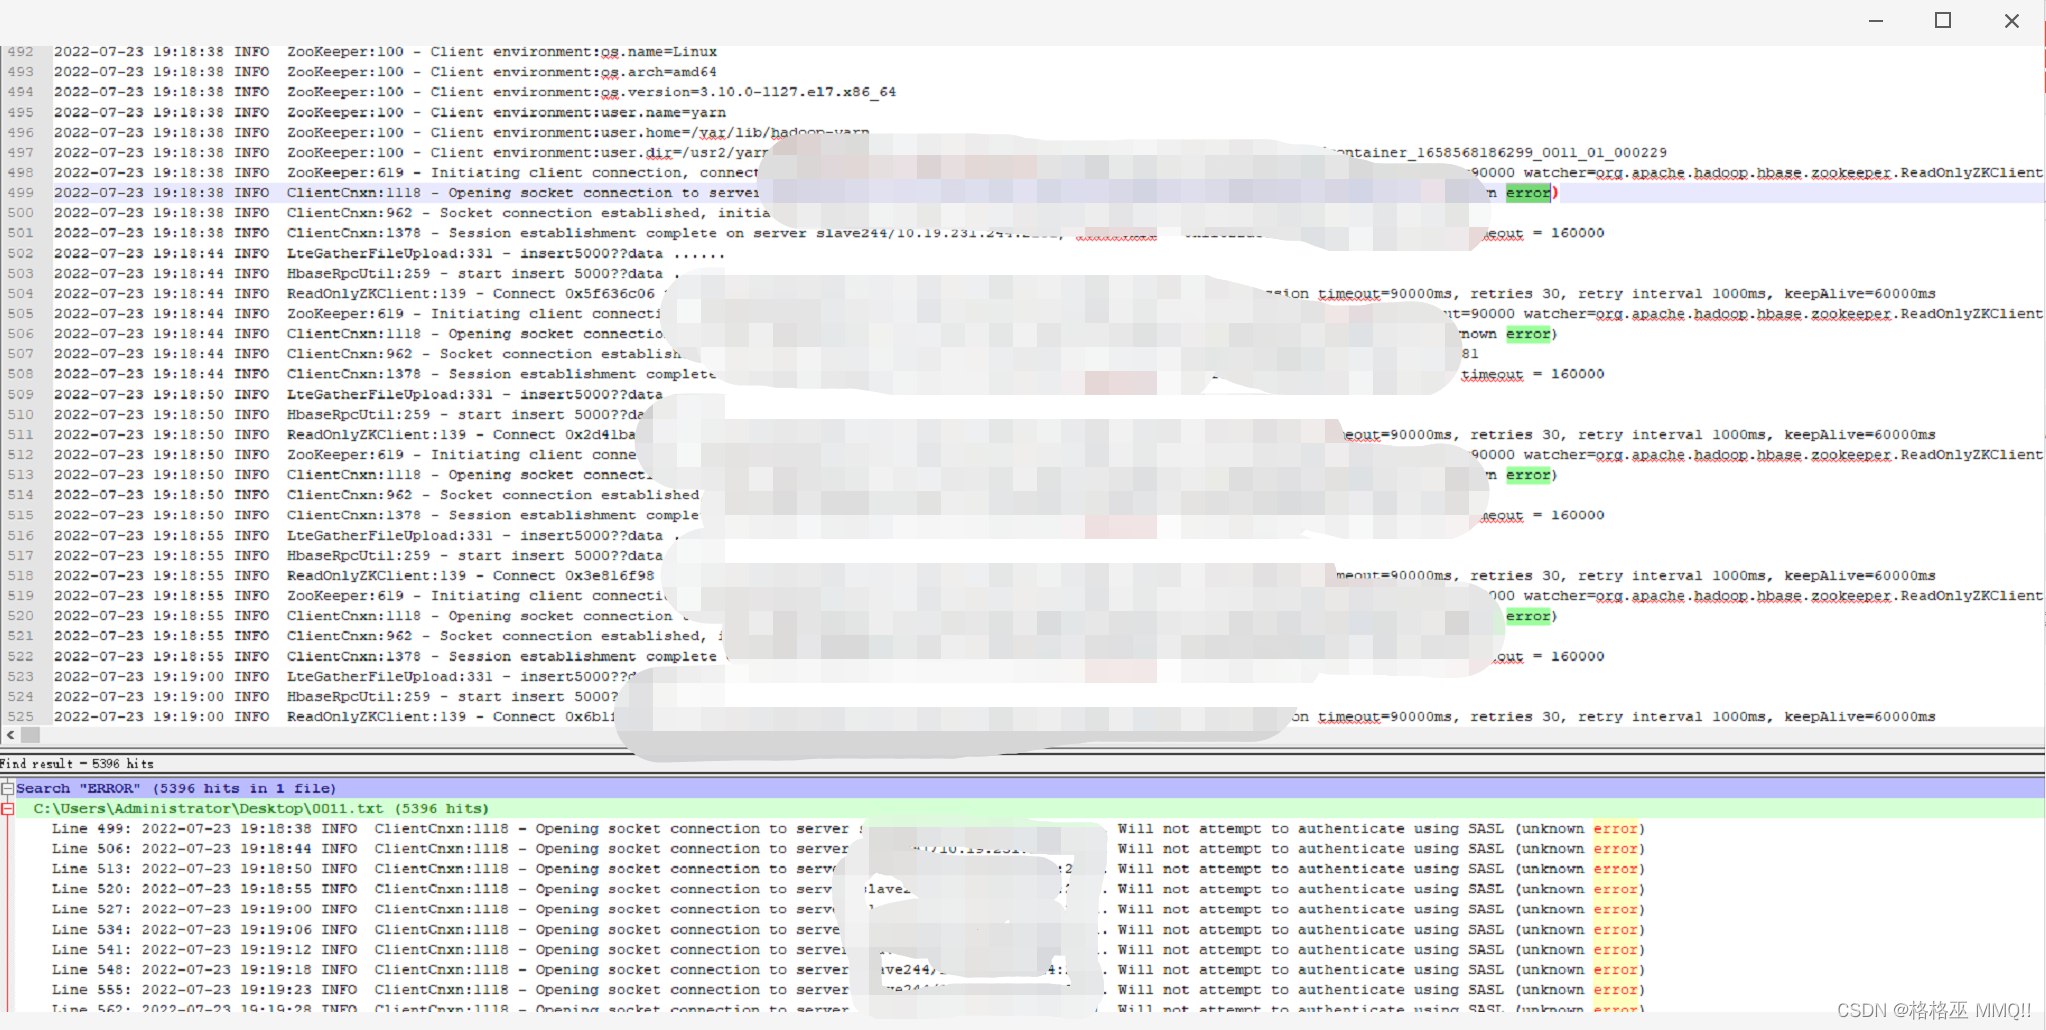This screenshot has width=2046, height=1030.
Task: Click the horizontal scrollbar thumb in the editor
Action: 31,735
